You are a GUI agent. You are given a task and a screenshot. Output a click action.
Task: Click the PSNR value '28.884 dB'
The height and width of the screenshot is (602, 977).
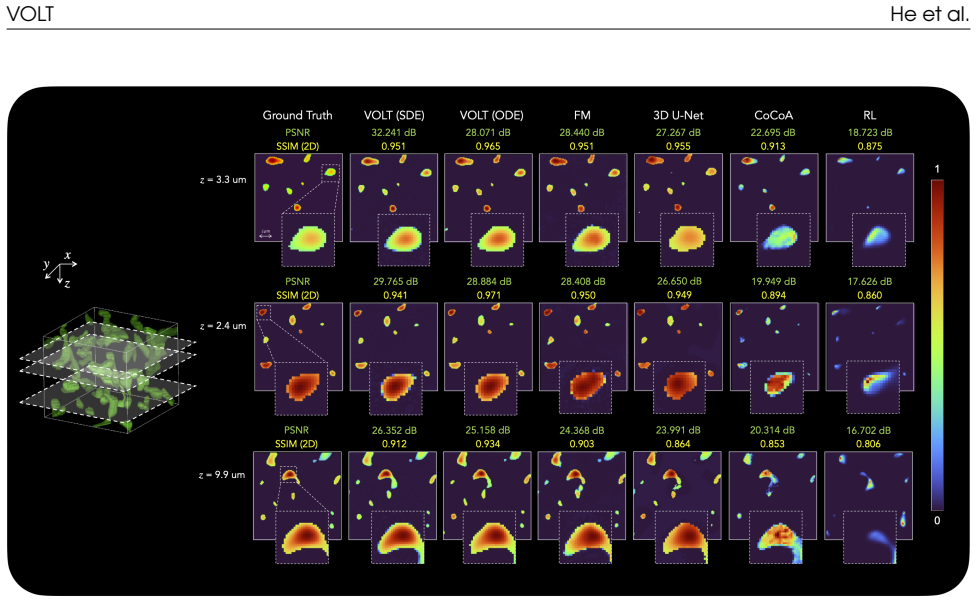[489, 281]
